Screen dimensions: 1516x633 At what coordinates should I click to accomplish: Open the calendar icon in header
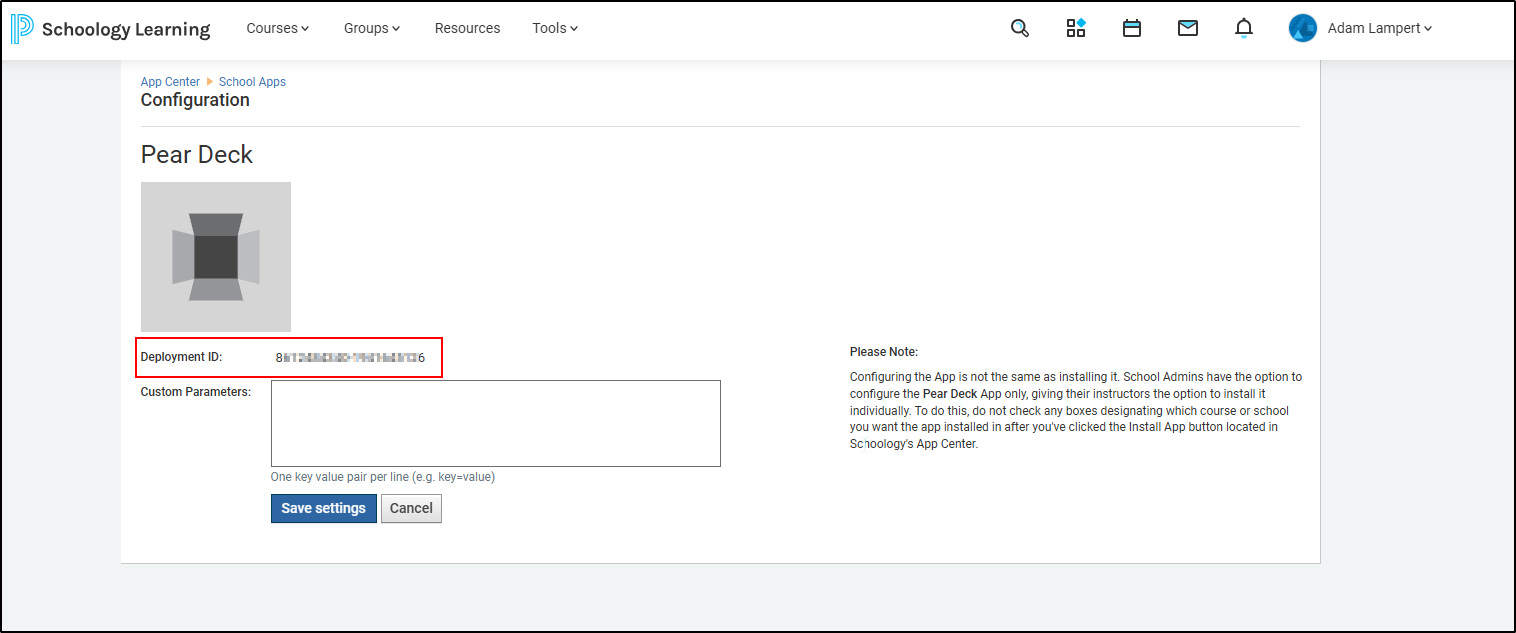1132,29
